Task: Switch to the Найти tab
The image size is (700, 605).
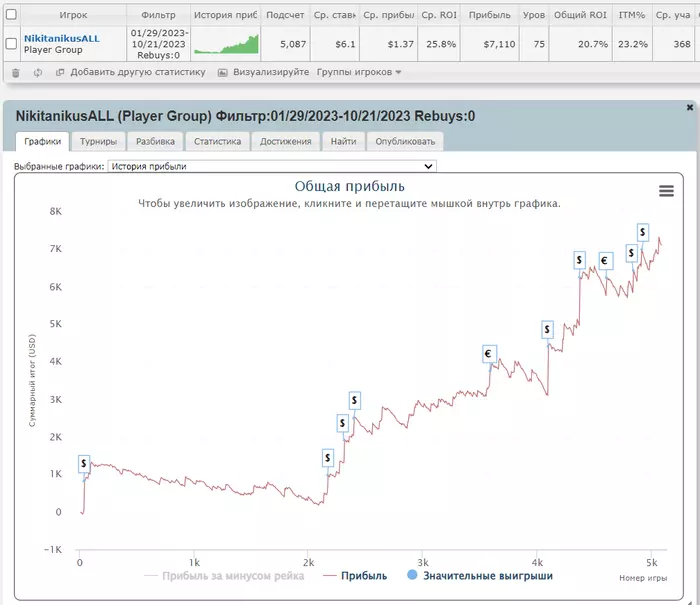Action: point(343,142)
